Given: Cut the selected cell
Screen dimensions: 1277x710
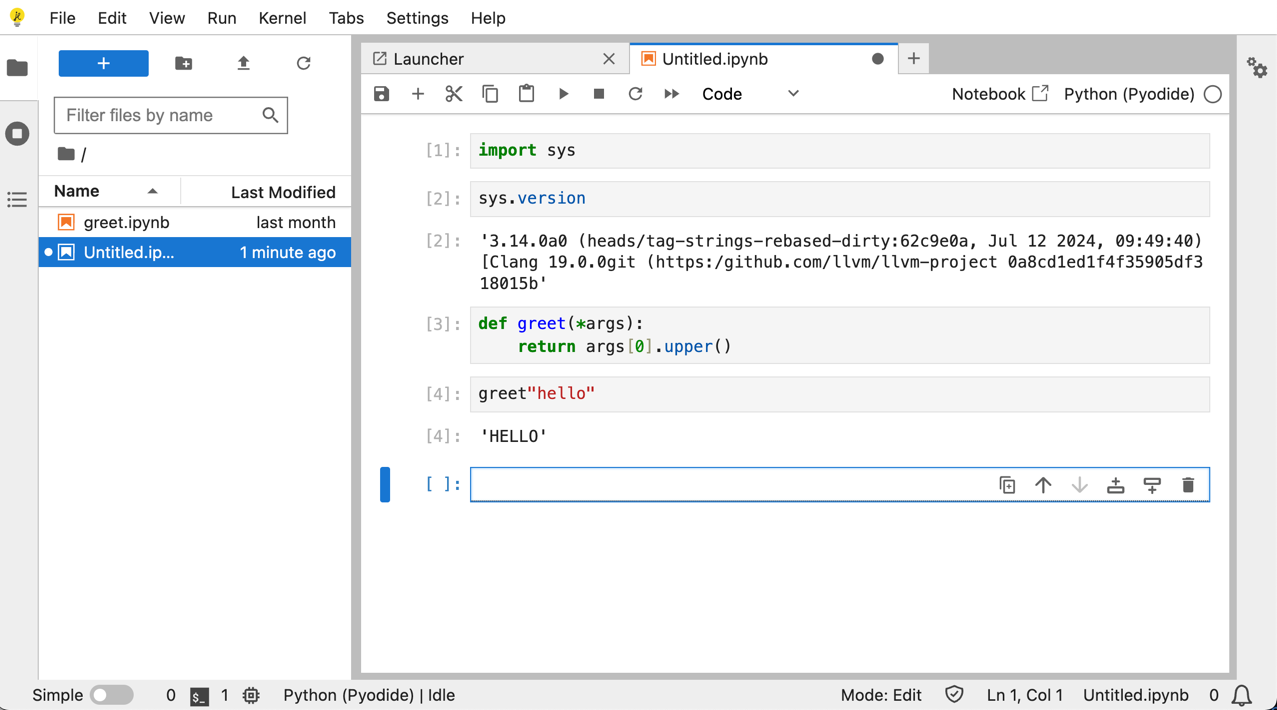Looking at the screenshot, I should 454,94.
